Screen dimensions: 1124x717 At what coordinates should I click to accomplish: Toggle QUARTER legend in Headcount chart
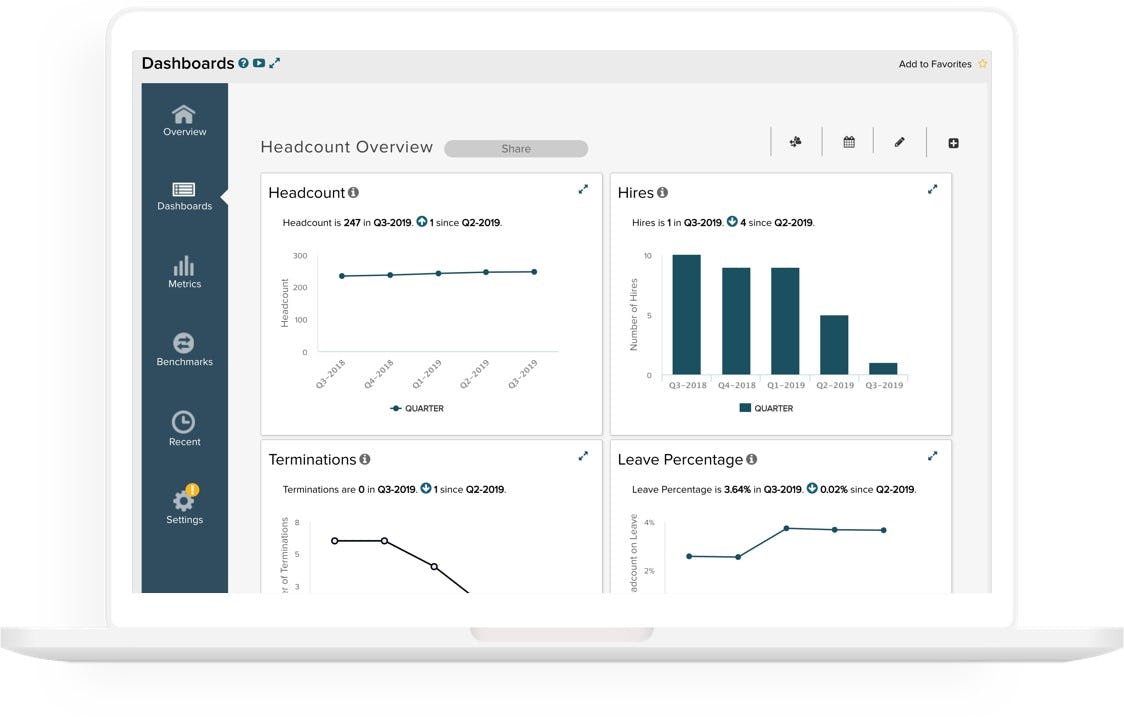coord(416,408)
